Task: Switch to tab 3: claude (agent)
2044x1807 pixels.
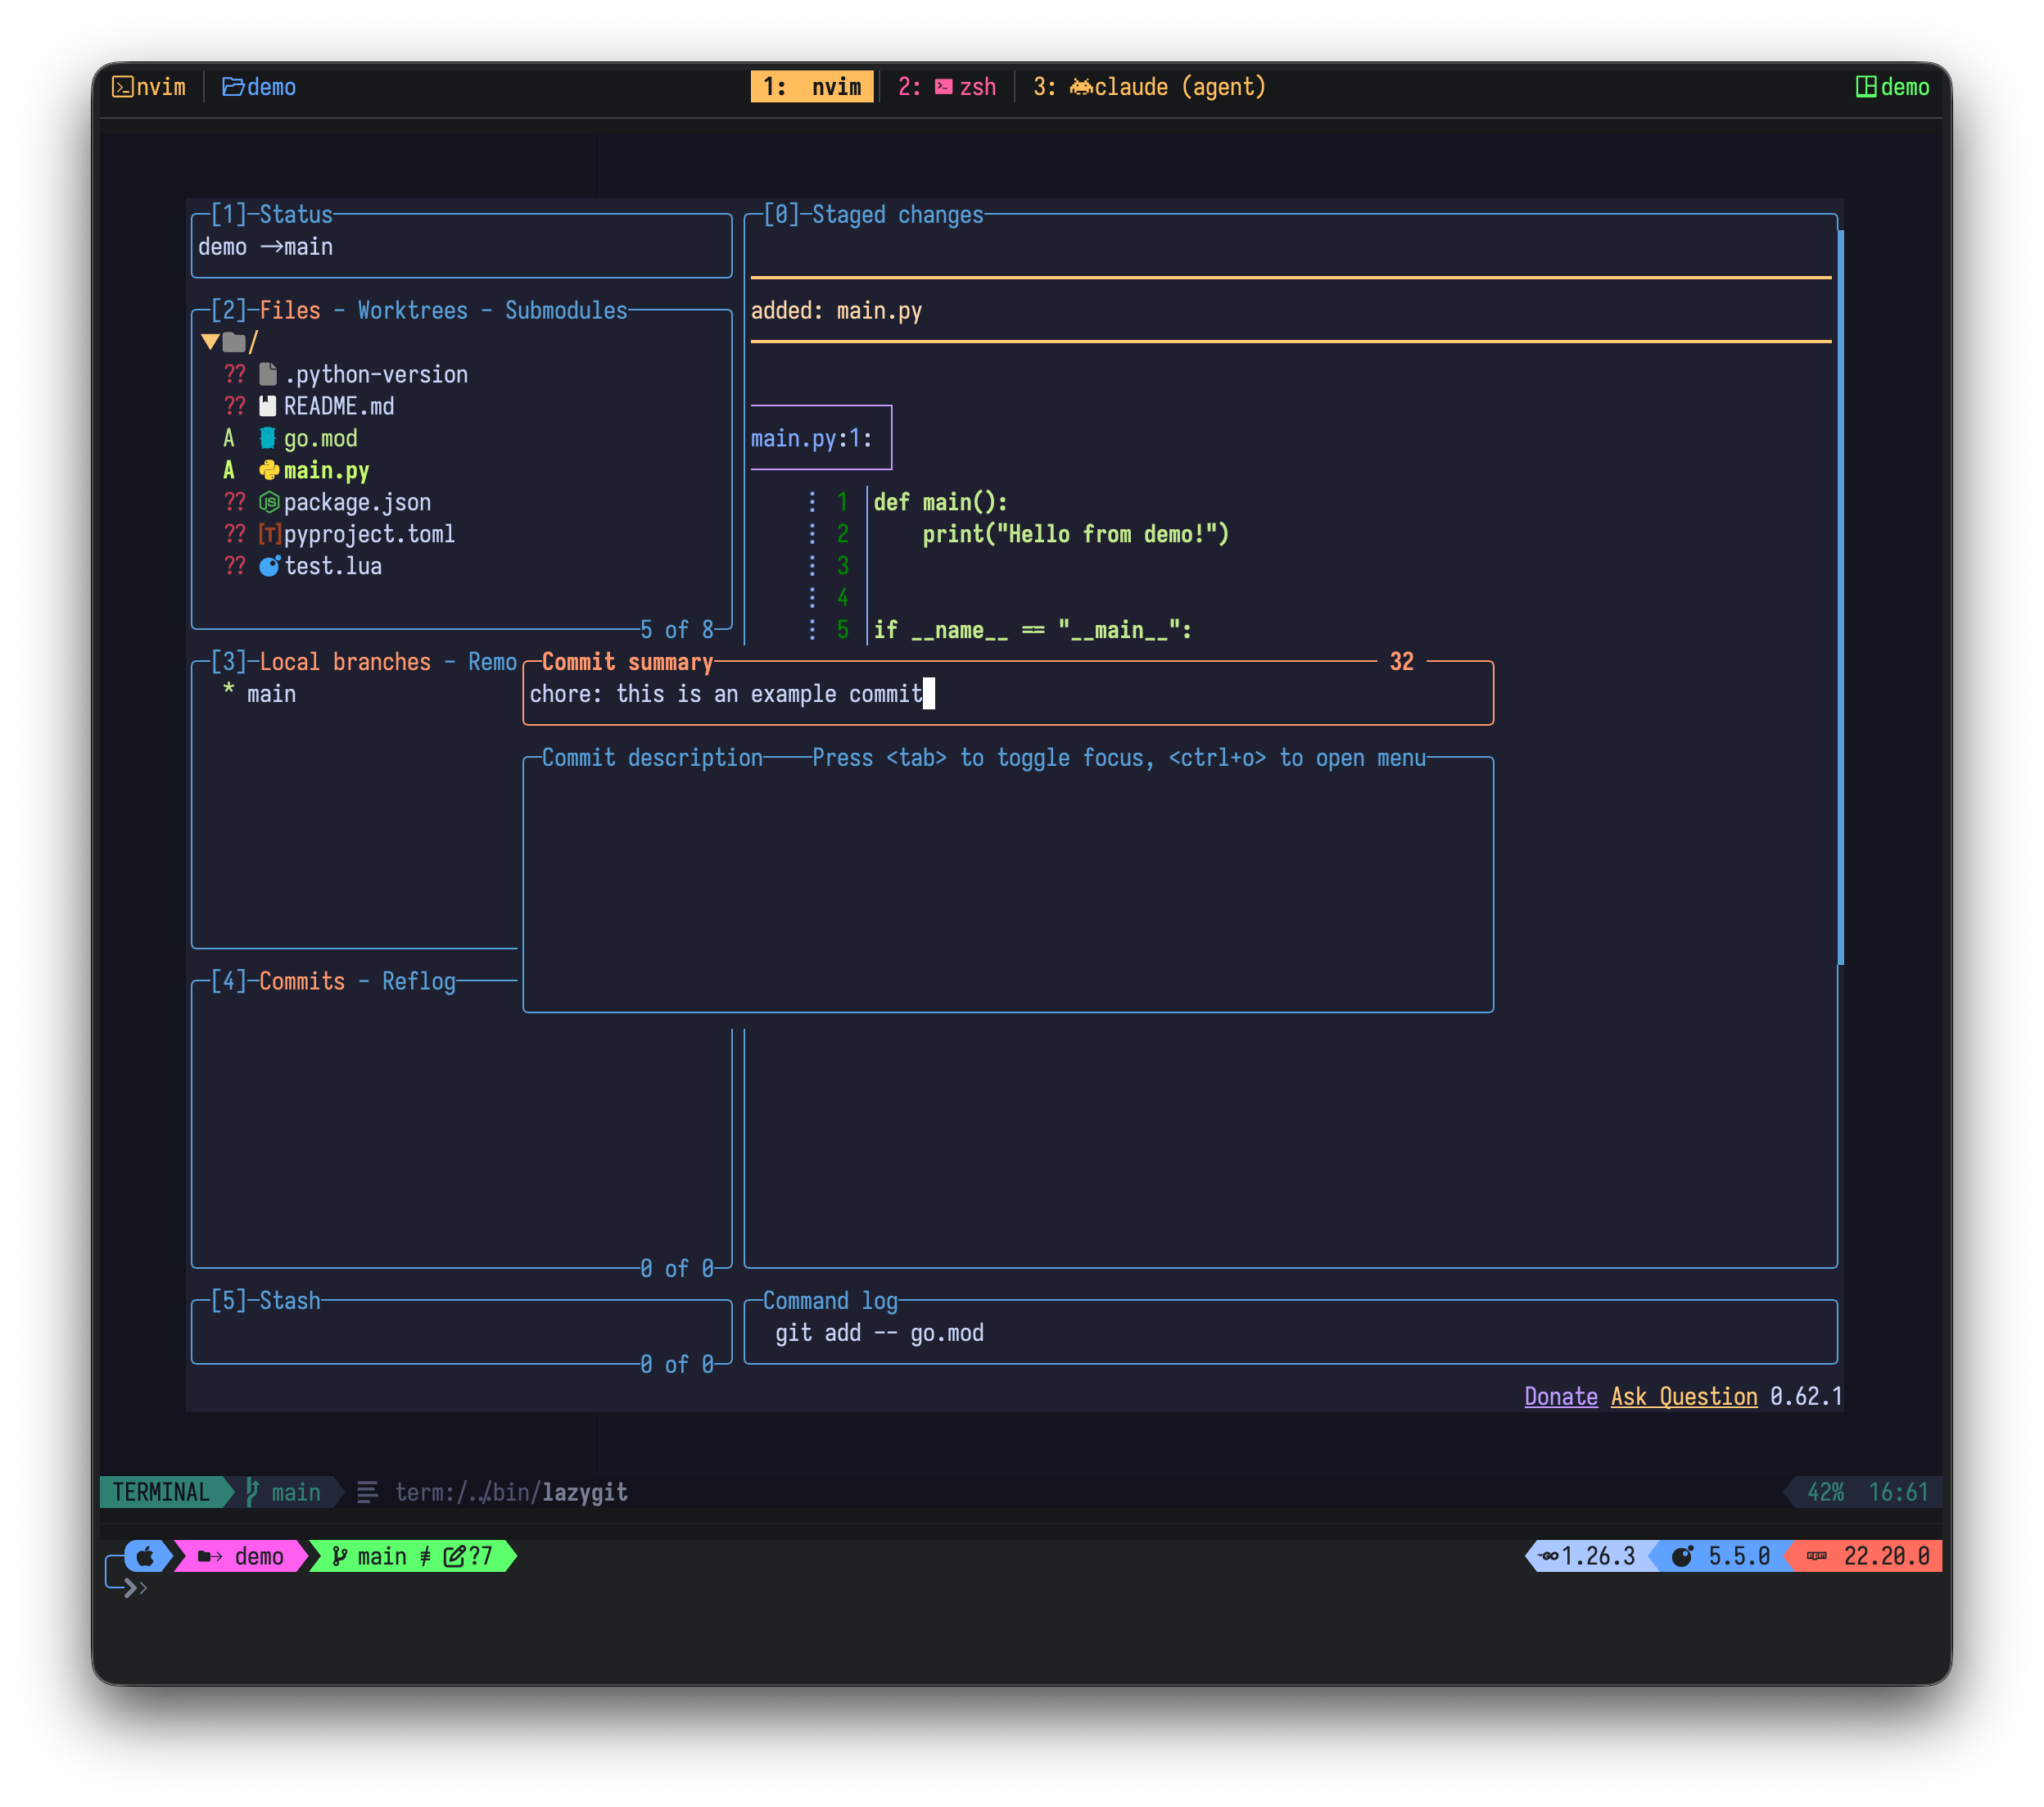Action: click(x=1149, y=87)
